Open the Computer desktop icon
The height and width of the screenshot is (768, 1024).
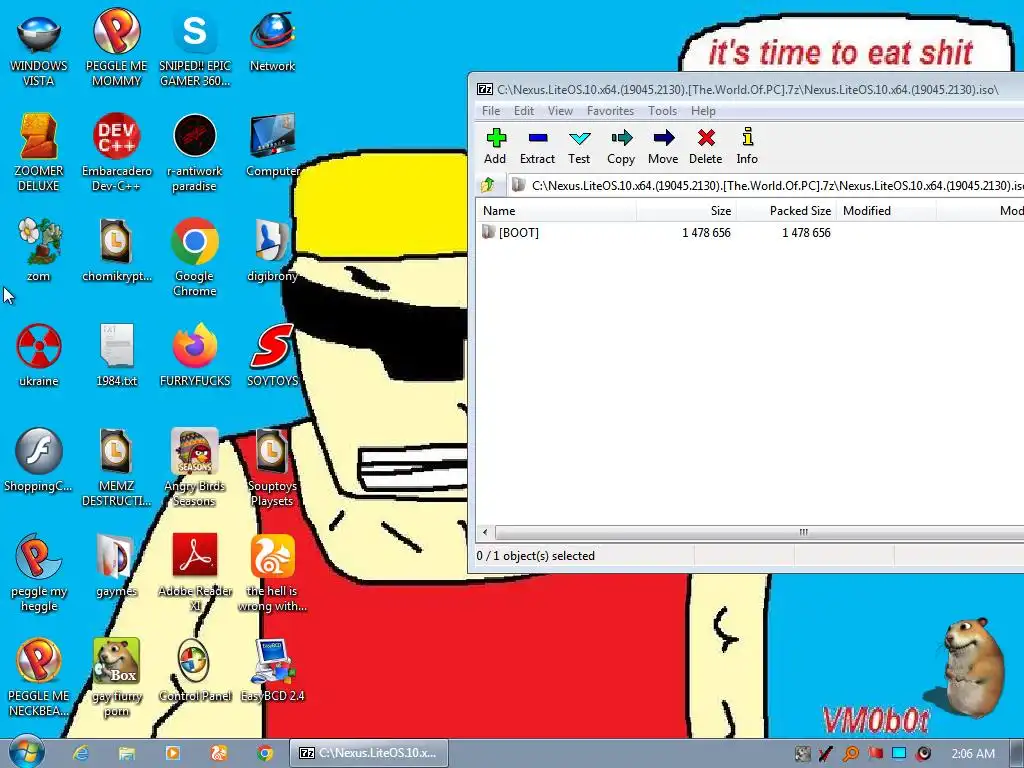[272, 146]
